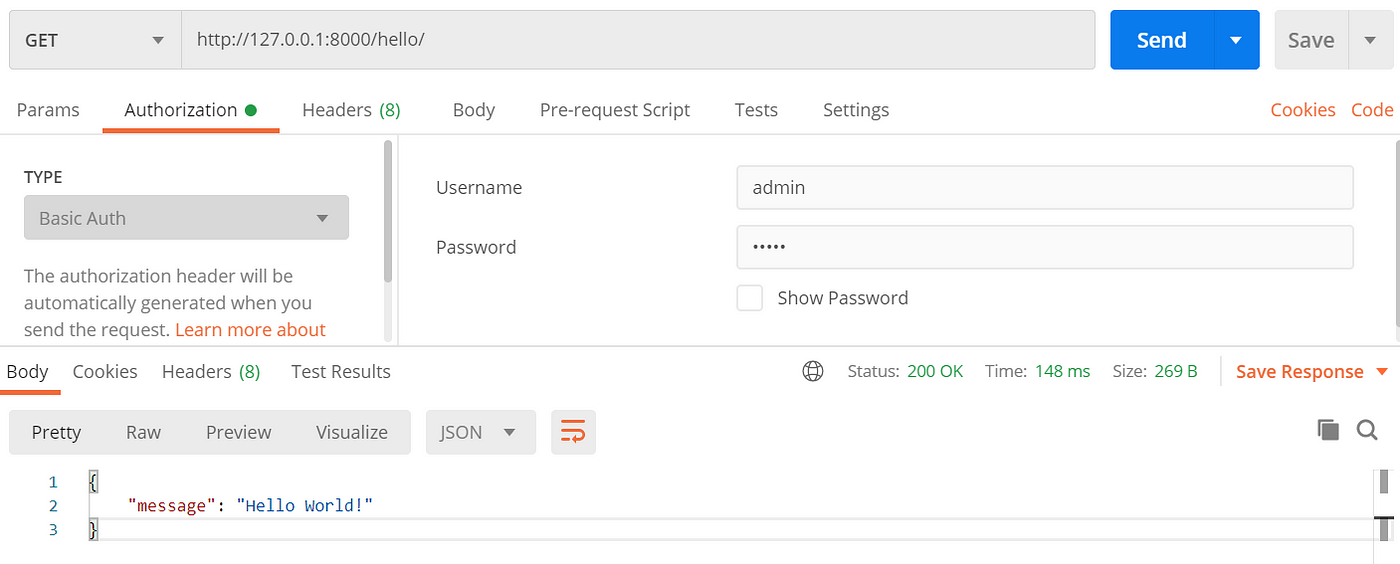Click the wrap lines icon in response toolbar
Image resolution: width=1400 pixels, height=564 pixels.
[573, 432]
